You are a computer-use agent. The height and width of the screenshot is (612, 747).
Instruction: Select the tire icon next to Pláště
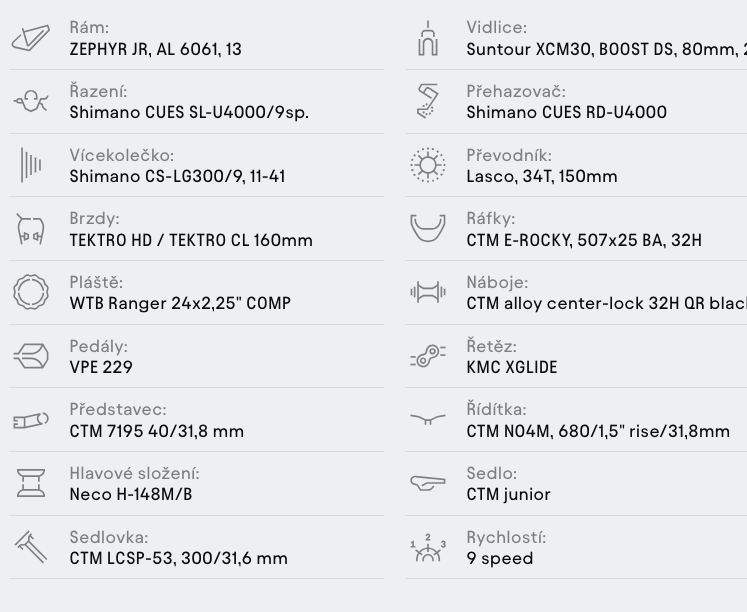pyautogui.click(x=31, y=292)
